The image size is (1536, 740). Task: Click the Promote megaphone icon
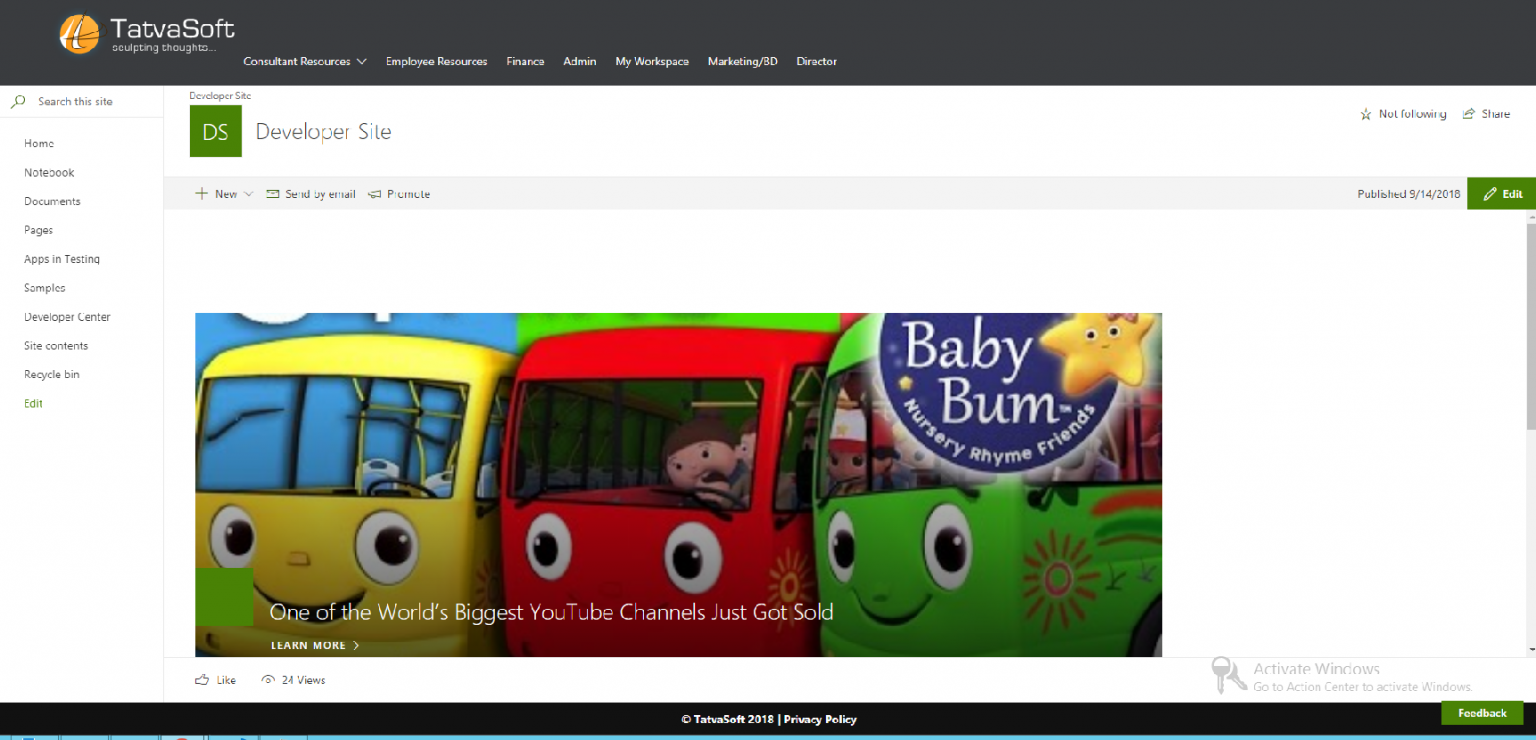click(375, 194)
